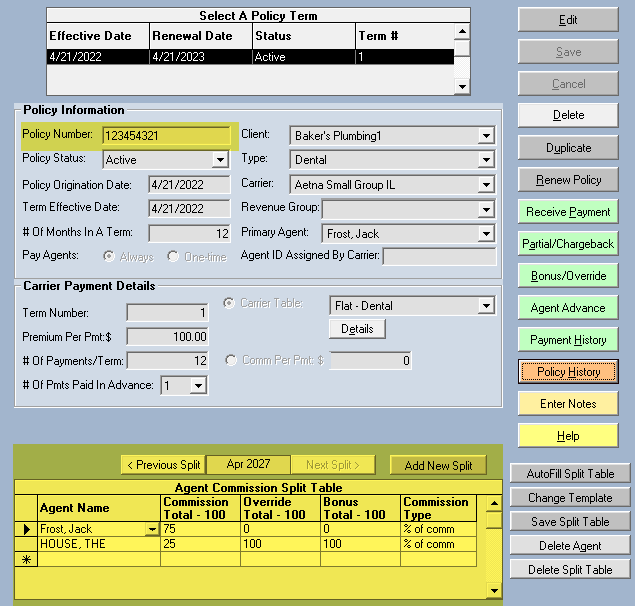Open Partial/Chargeback entry
635x606 pixels.
pyautogui.click(x=568, y=244)
